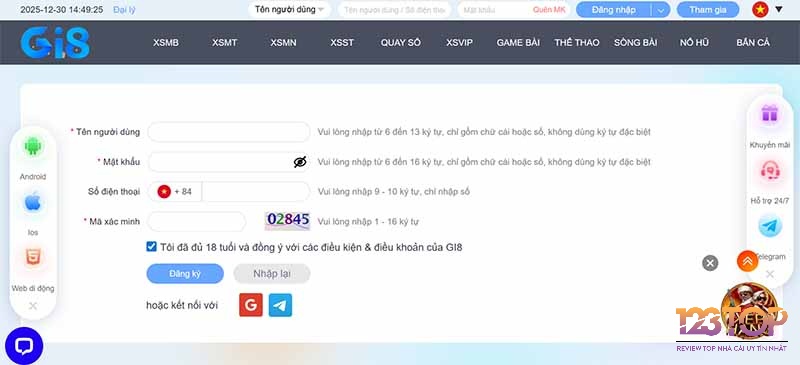This screenshot has width=800, height=365.
Task: Focus the header username/phone login field
Action: point(394,10)
